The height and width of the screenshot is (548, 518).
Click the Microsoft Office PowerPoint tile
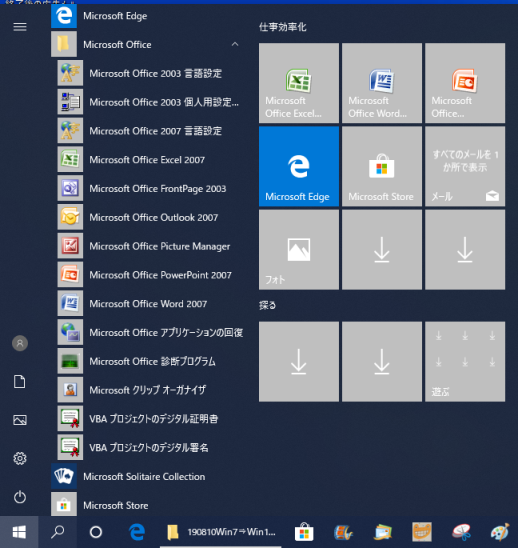coord(465,83)
